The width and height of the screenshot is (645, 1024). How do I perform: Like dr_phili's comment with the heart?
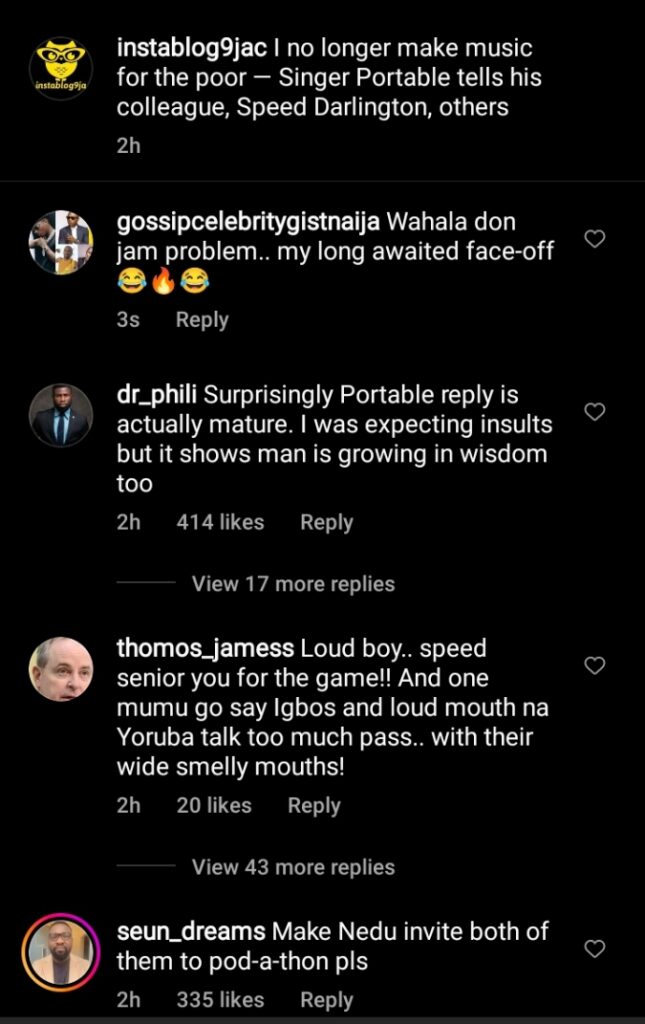click(x=594, y=411)
